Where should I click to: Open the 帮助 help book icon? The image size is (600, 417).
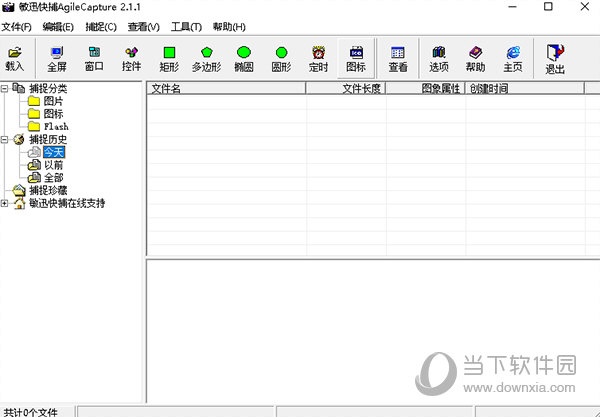(476, 58)
